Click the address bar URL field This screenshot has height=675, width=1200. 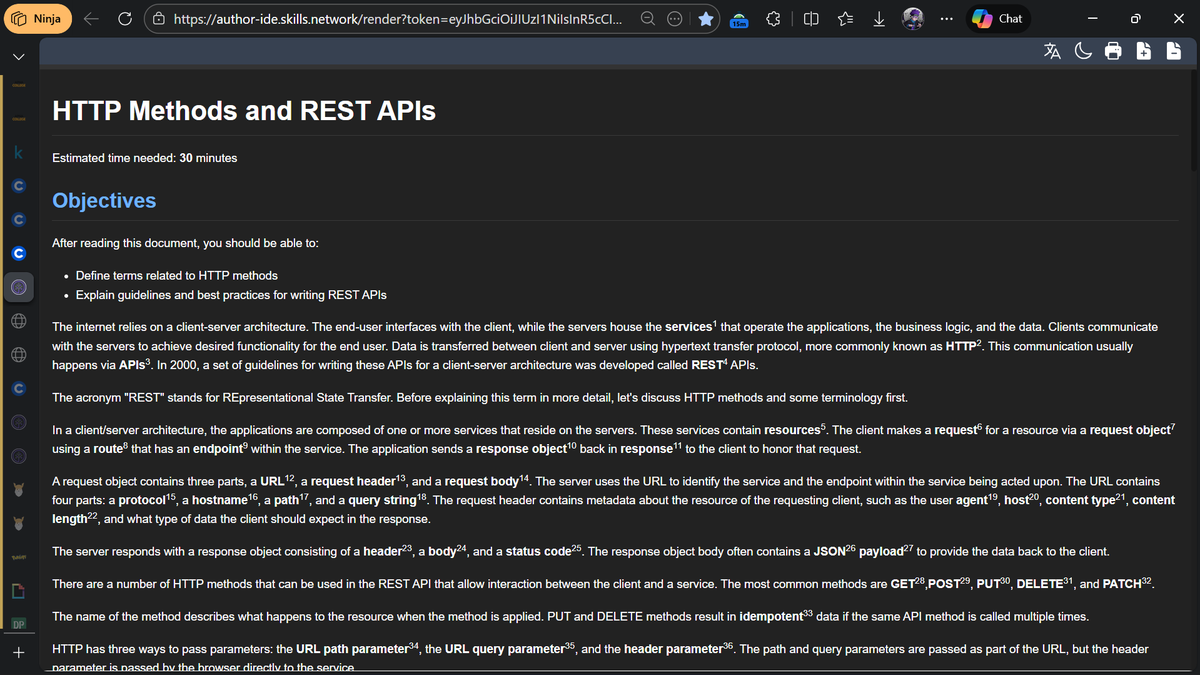click(x=397, y=19)
